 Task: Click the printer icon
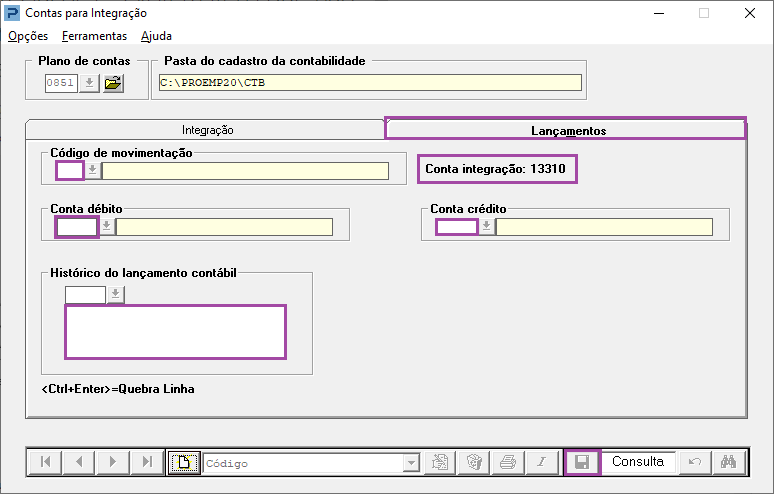point(508,462)
